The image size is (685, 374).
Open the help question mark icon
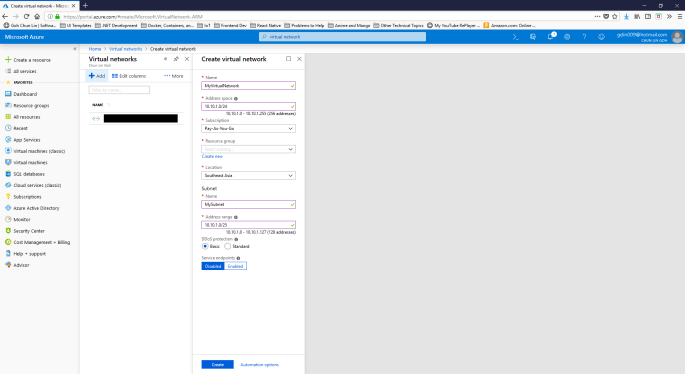point(584,37)
